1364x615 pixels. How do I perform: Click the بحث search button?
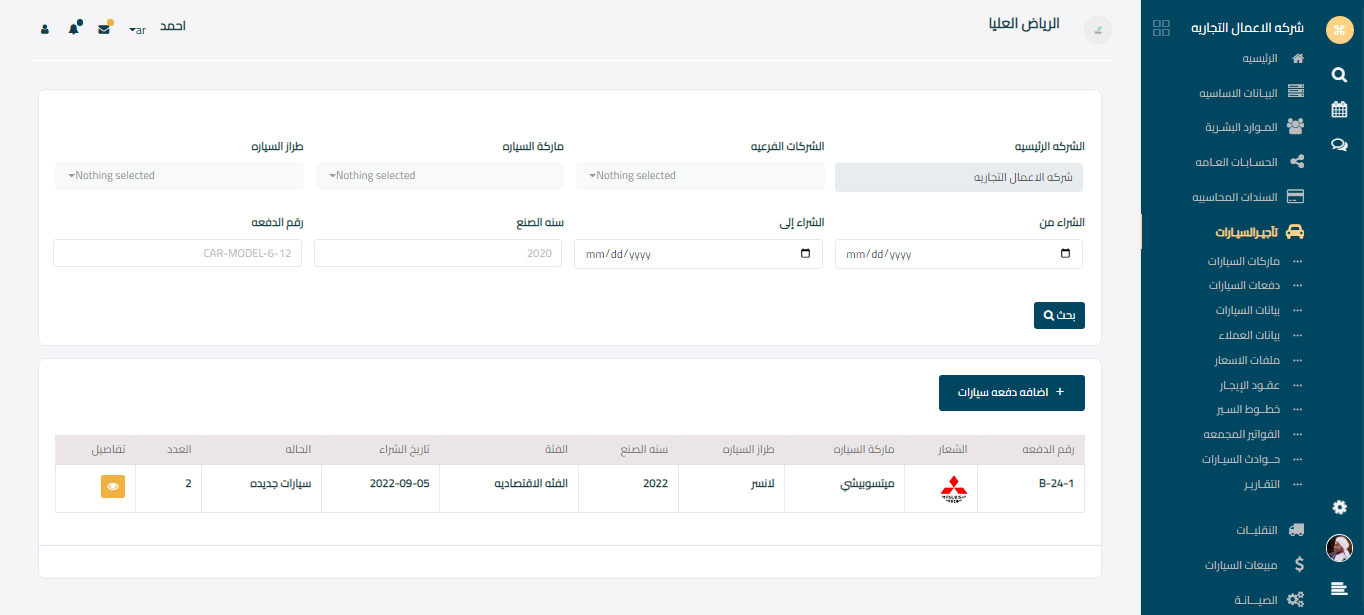tap(1059, 315)
